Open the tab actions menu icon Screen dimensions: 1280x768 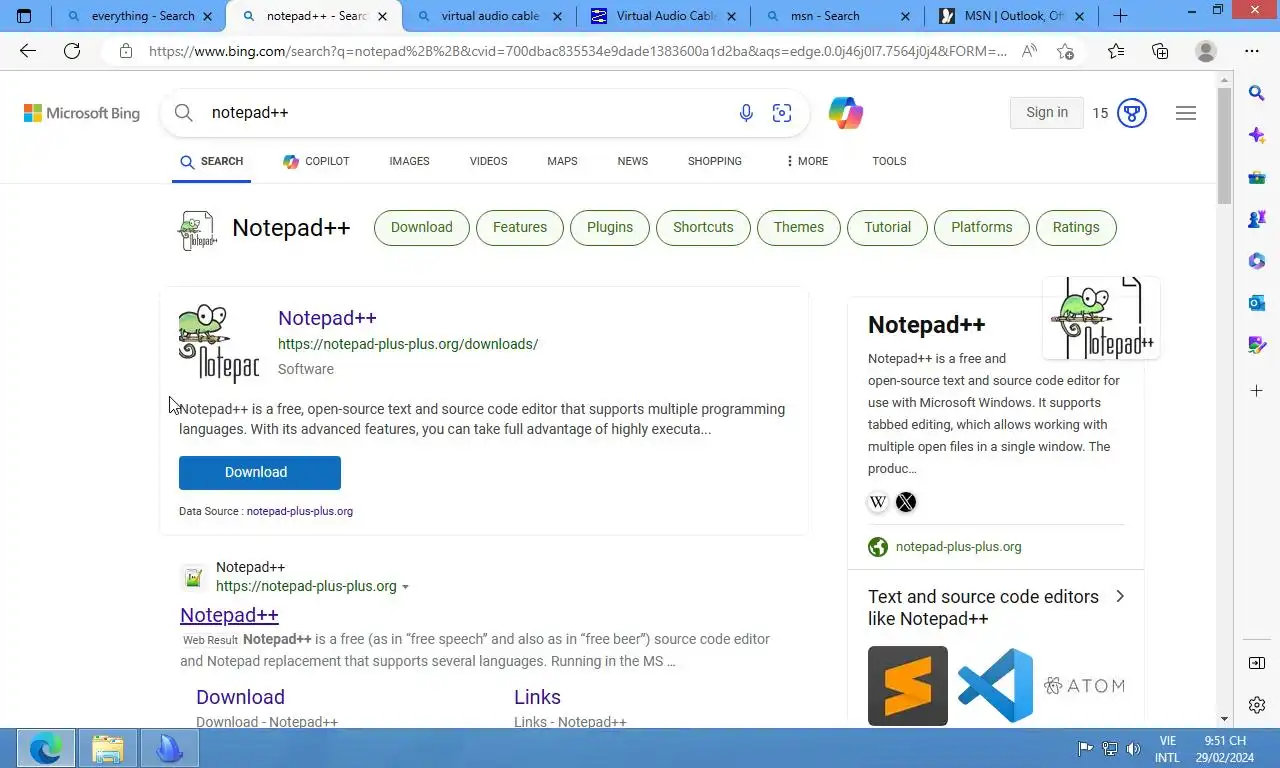[24, 16]
